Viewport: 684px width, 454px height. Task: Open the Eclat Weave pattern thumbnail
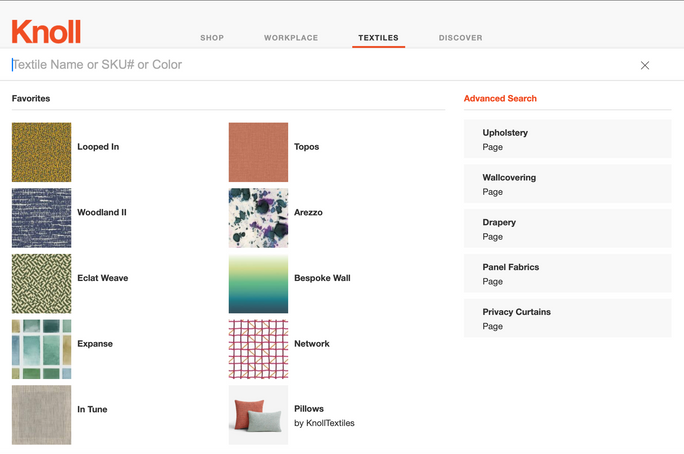pyautogui.click(x=42, y=284)
